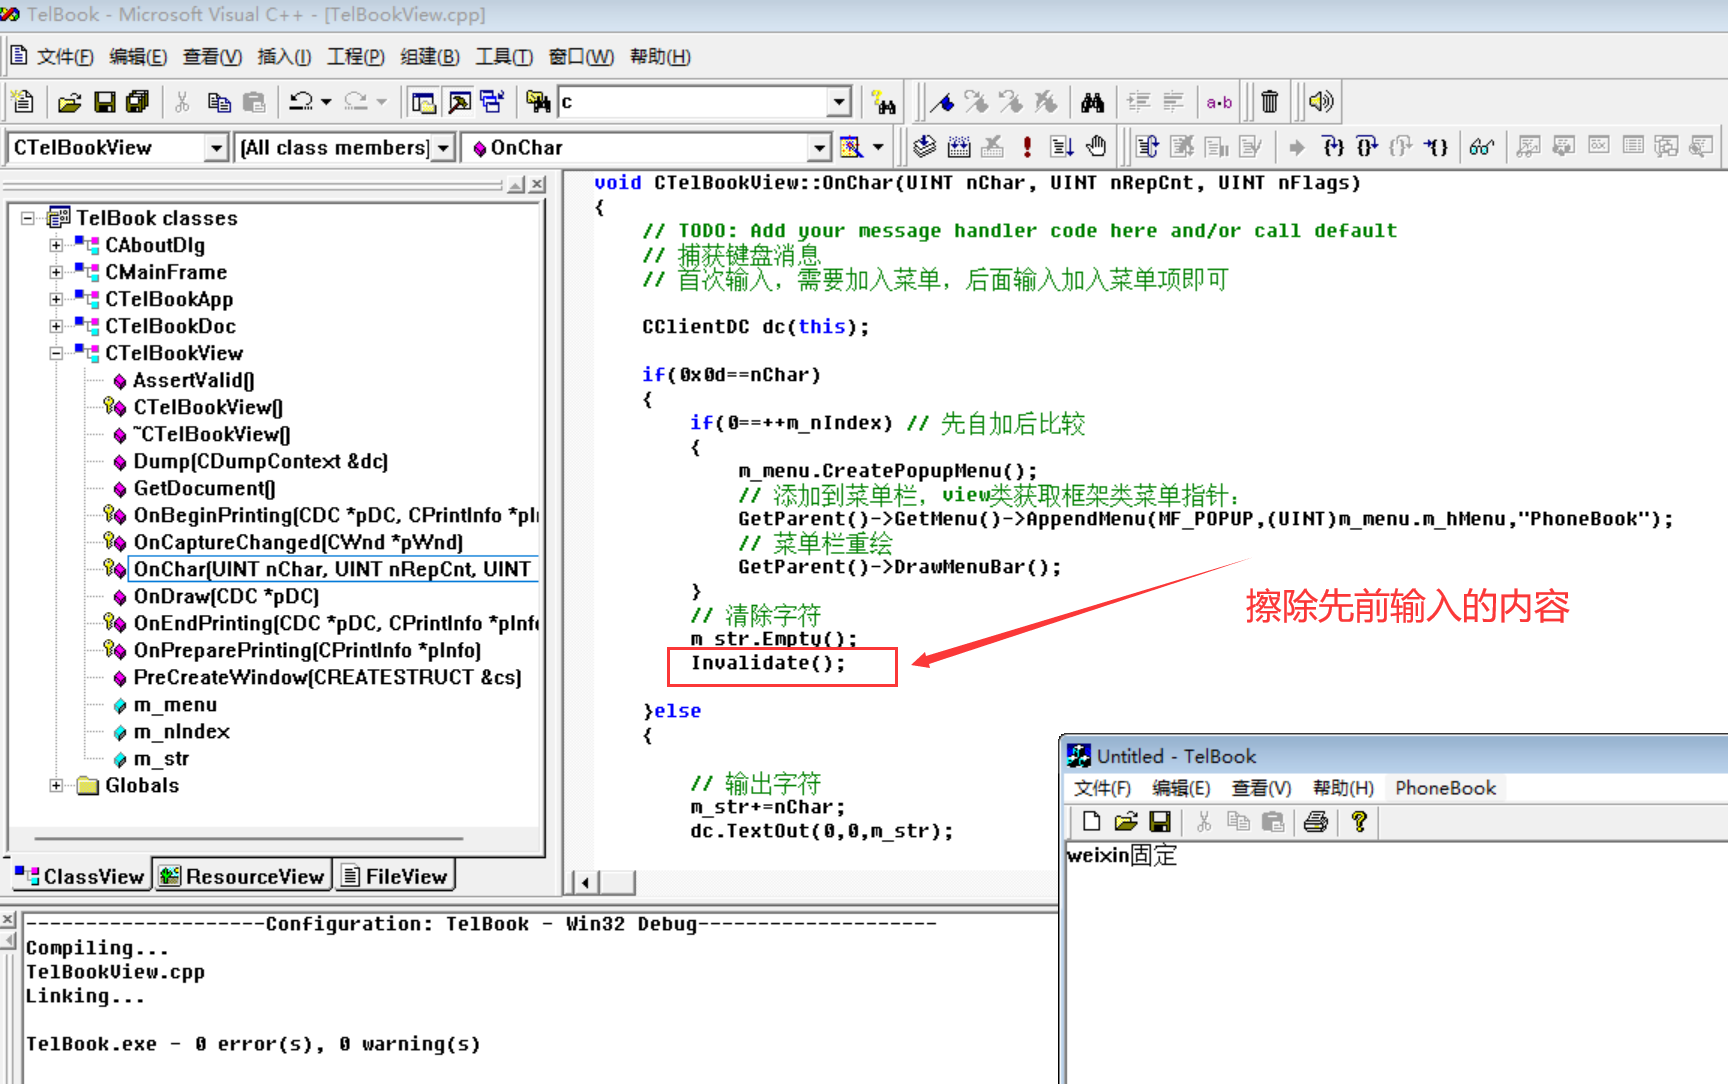
Task: Open the CTelBookView class dropdown
Action: (215, 148)
